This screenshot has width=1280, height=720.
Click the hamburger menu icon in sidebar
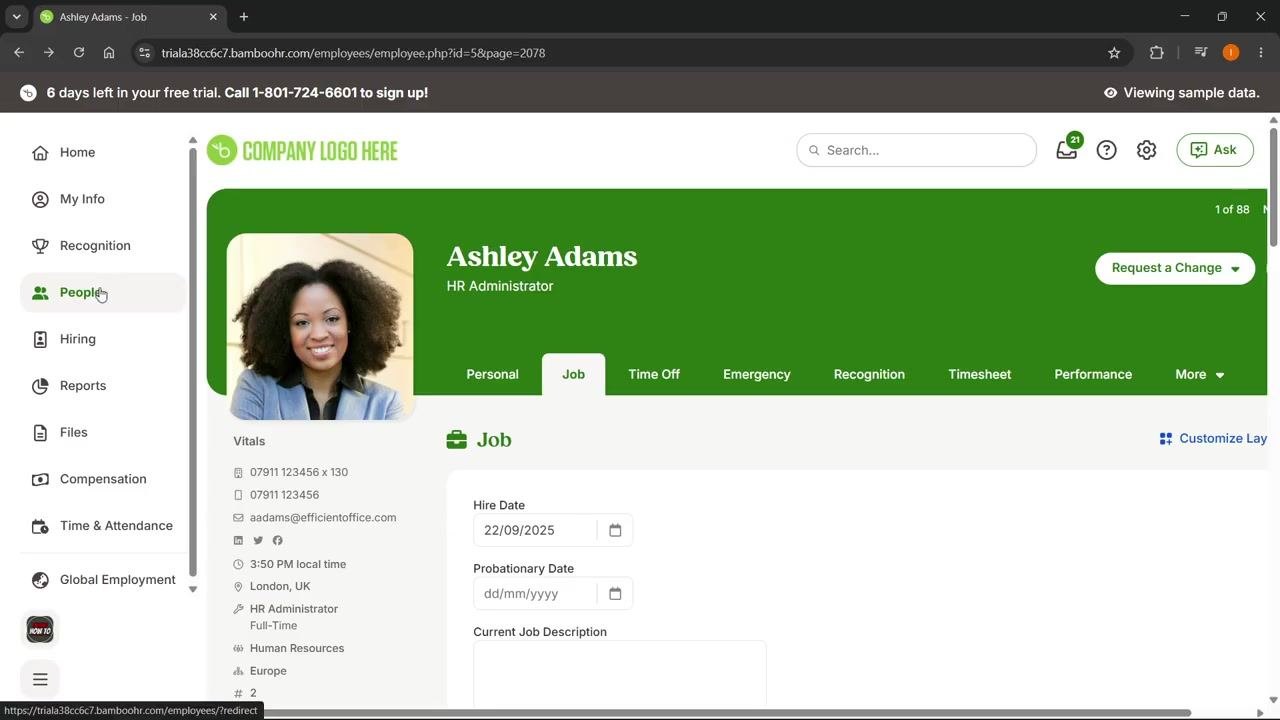40,680
